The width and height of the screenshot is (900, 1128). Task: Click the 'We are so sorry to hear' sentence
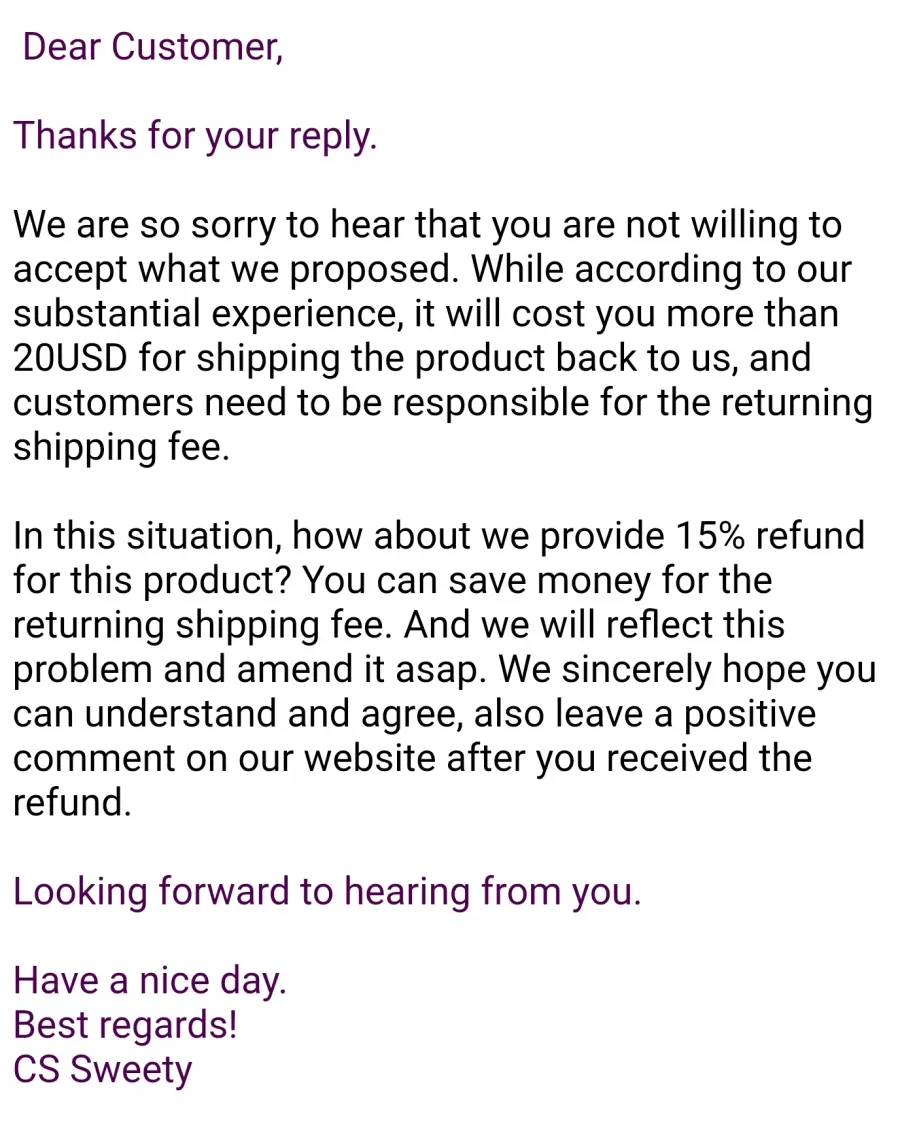coord(209,224)
